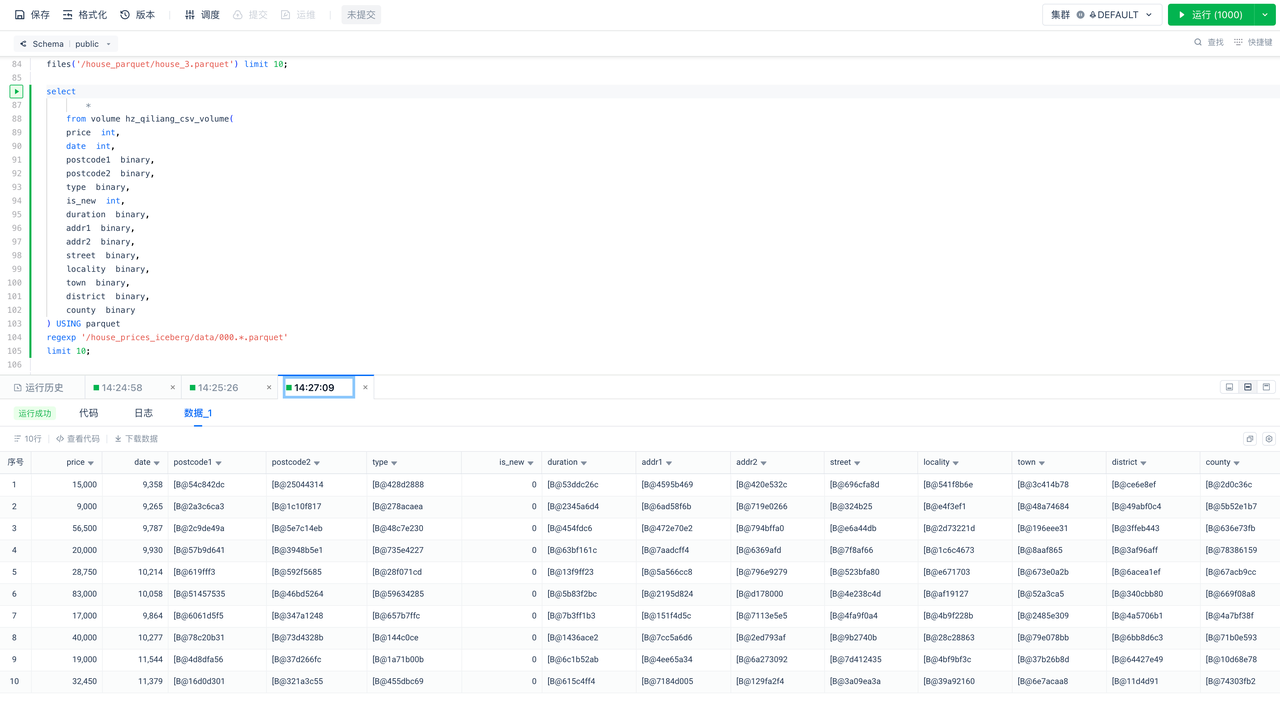Viewport: 1280px width, 724px height.
Task: Open the 14:24:58 run tab
Action: point(122,388)
